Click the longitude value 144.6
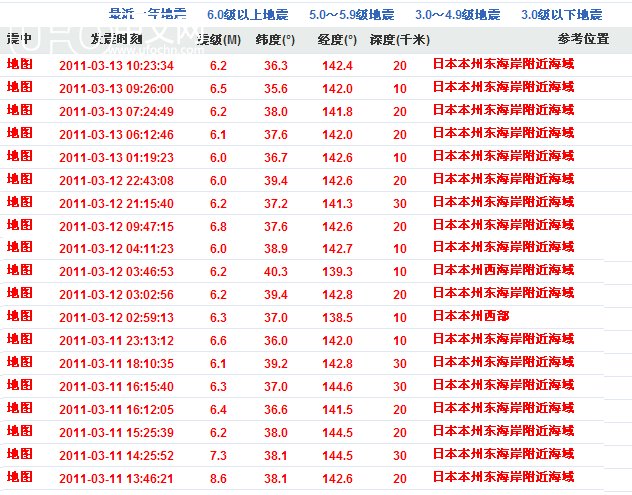This screenshot has width=632, height=495. [x=337, y=387]
